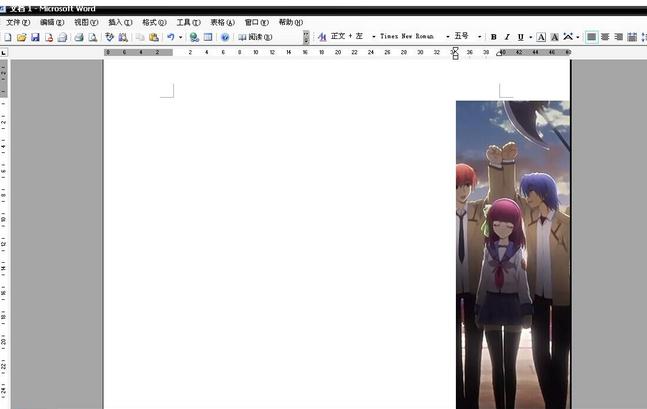Viewport: 647px width, 409px height.
Task: Click the Copy icon in toolbar
Action: pyautogui.click(x=140, y=38)
